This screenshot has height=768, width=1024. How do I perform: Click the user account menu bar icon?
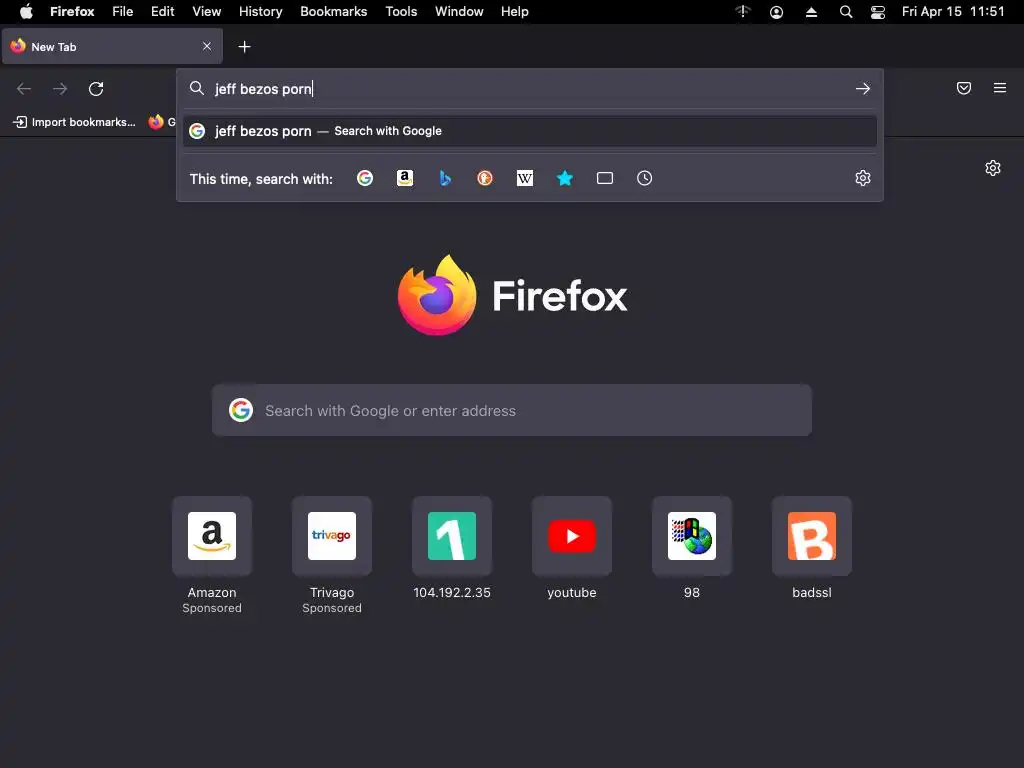coord(776,12)
